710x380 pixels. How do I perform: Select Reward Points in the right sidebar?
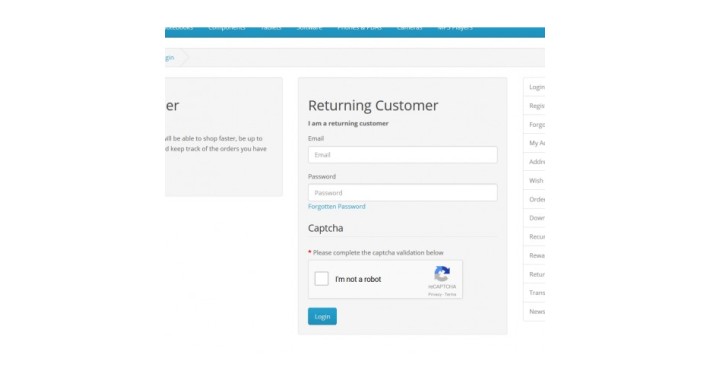pos(534,255)
